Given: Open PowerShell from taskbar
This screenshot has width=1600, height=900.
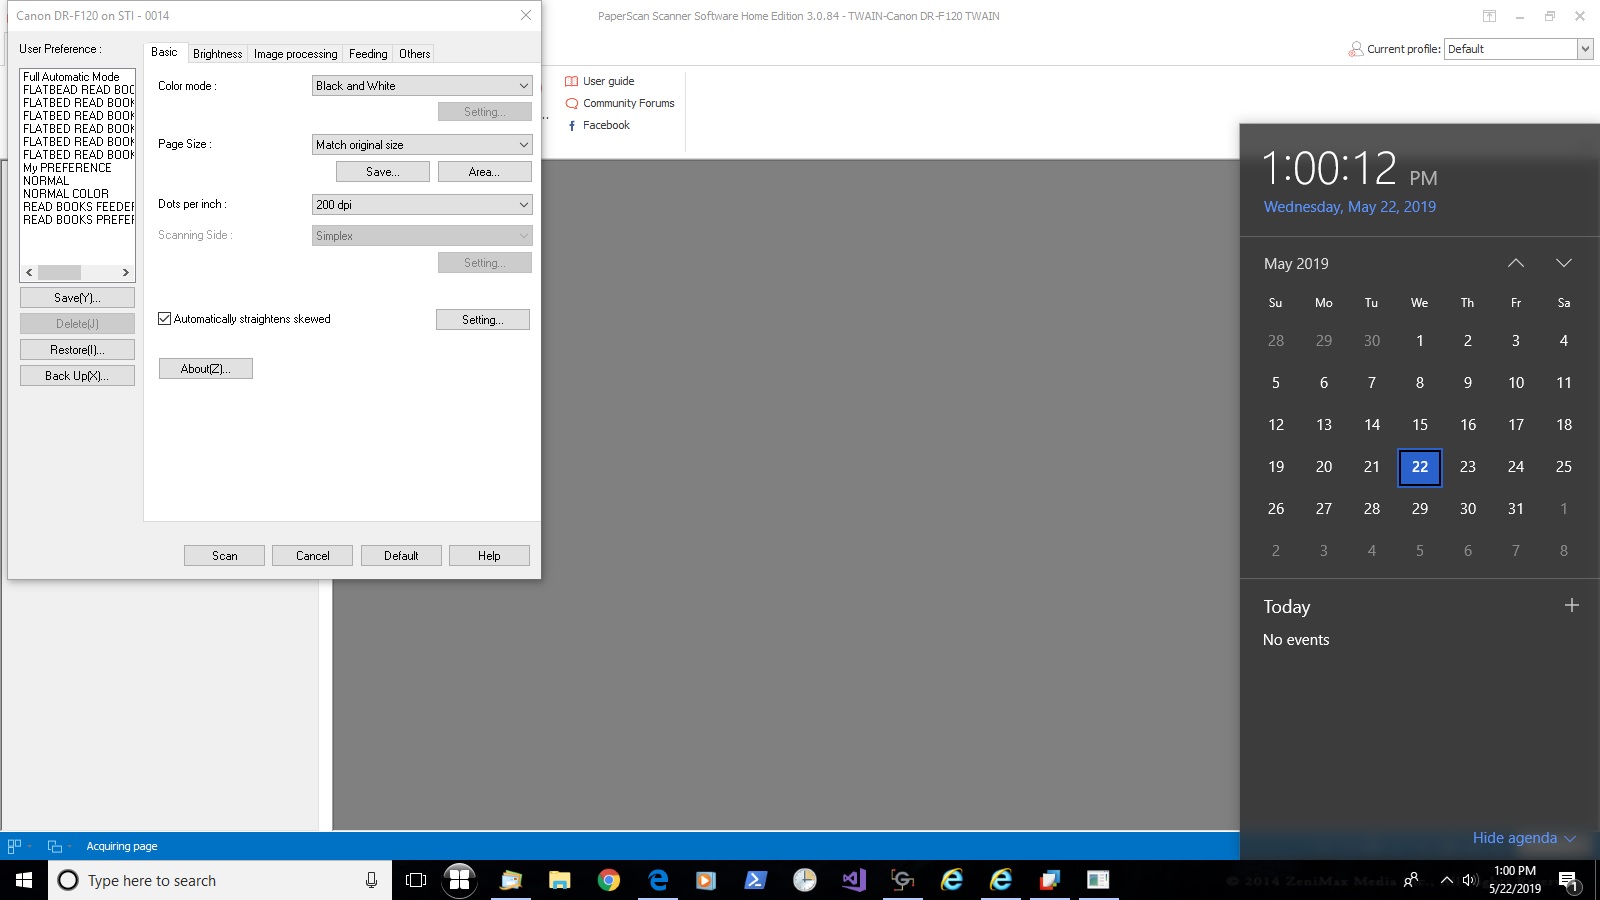Looking at the screenshot, I should pos(755,880).
